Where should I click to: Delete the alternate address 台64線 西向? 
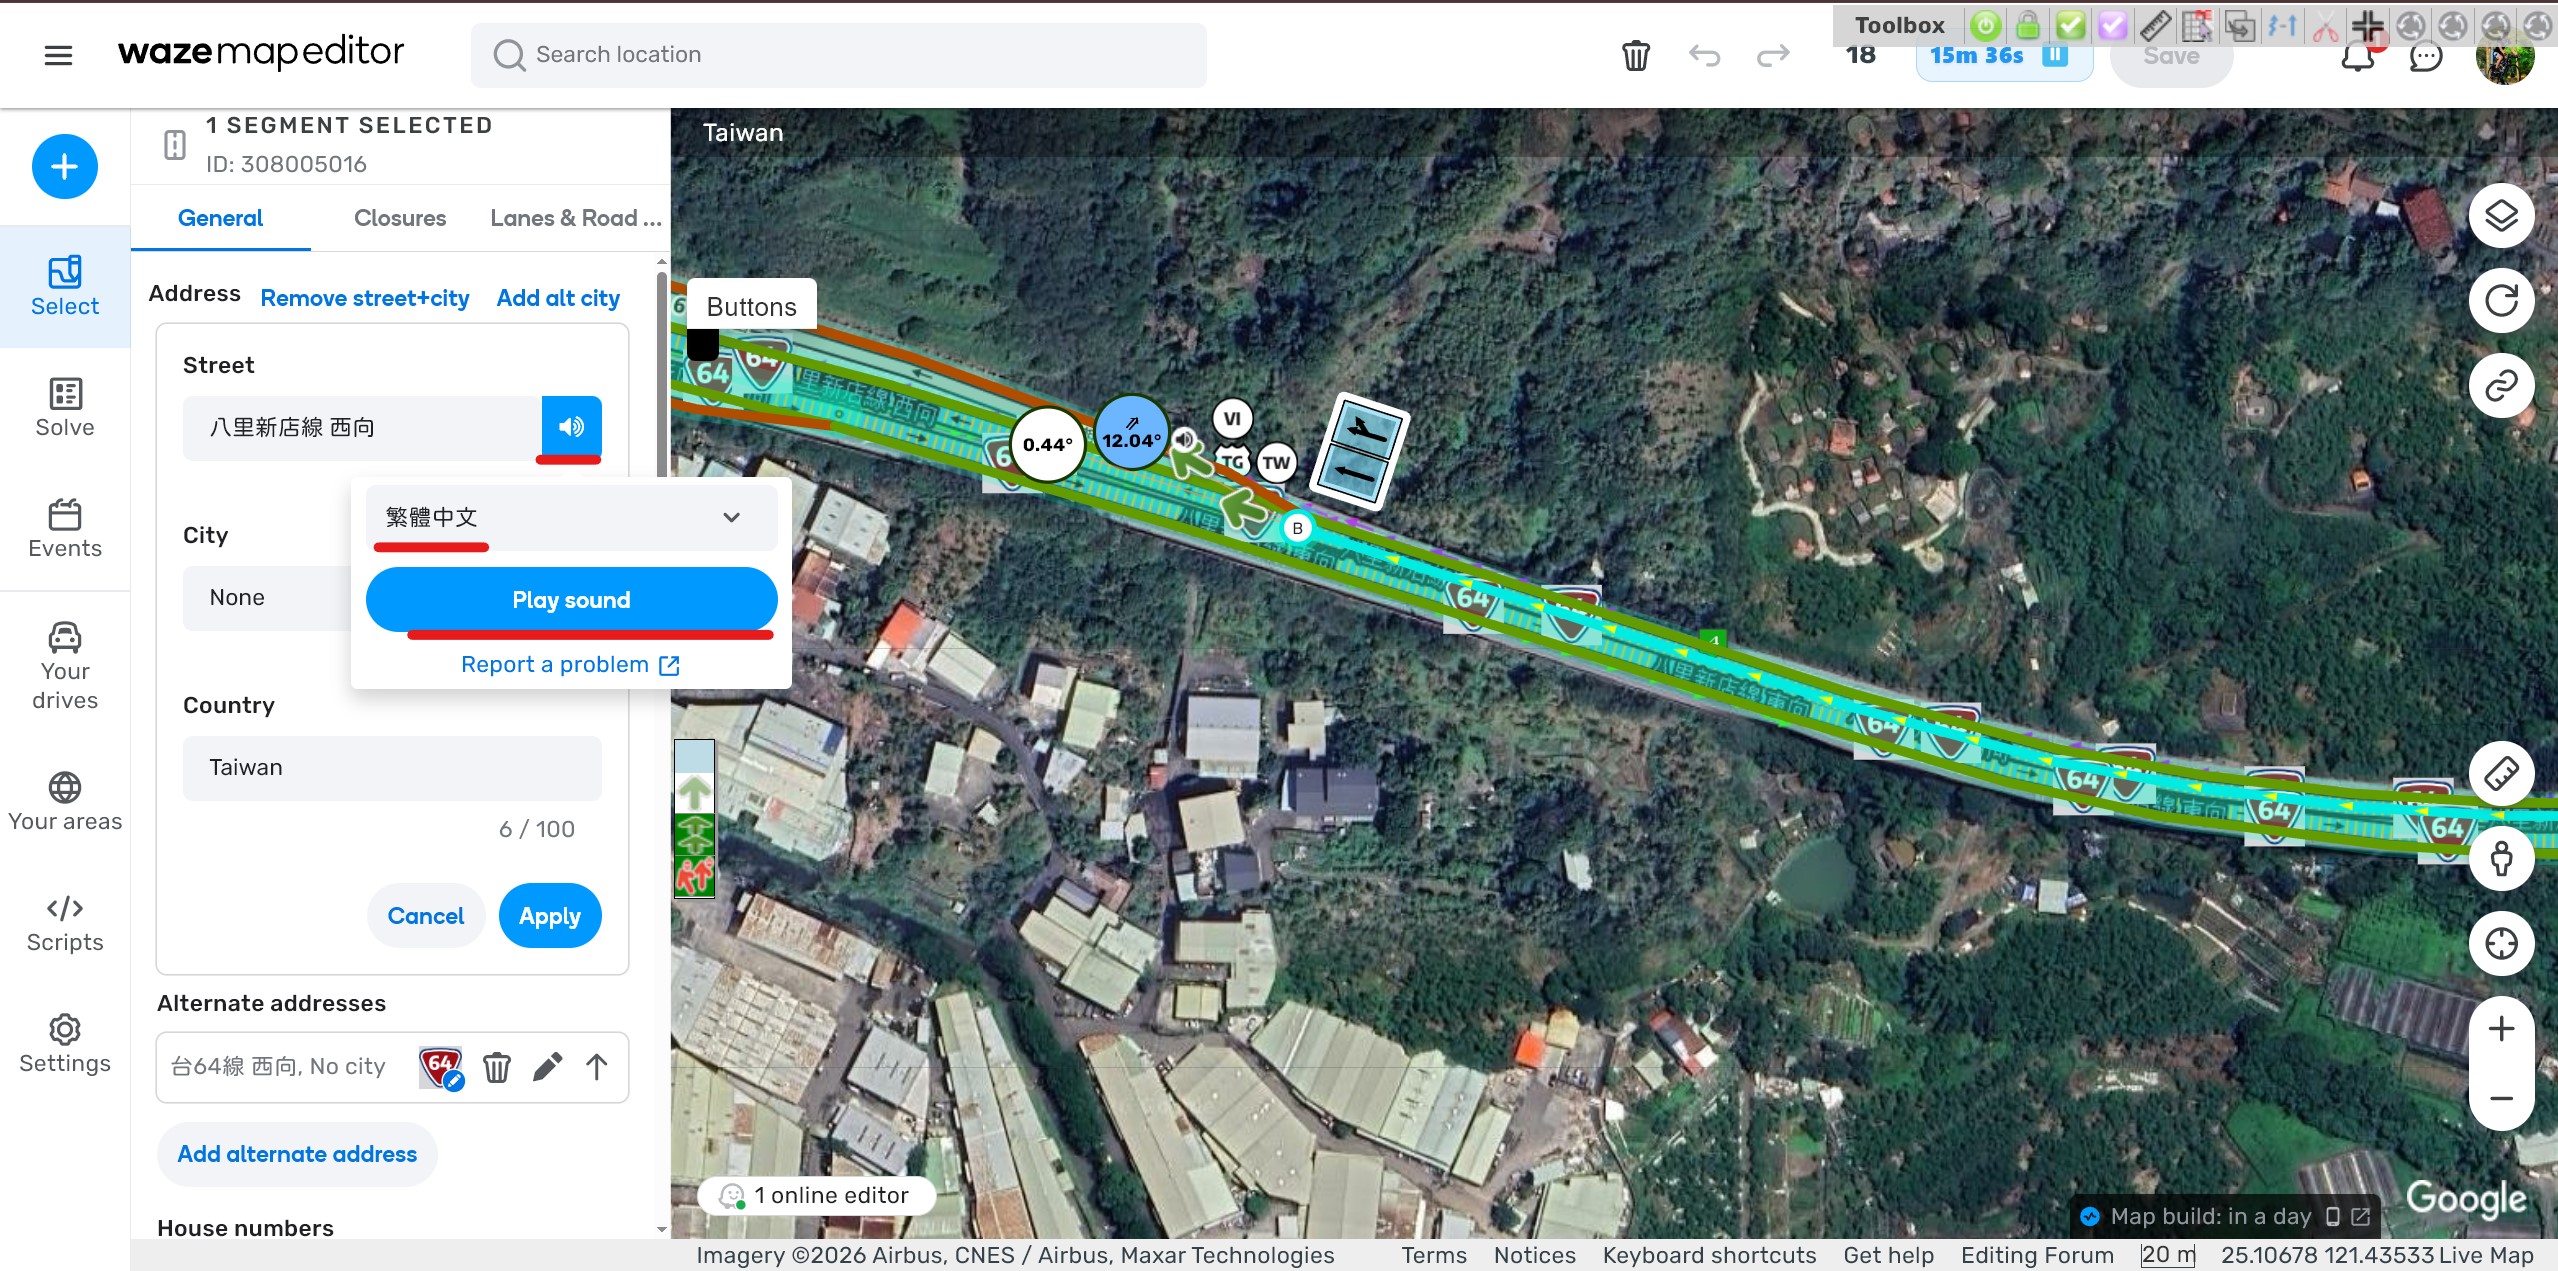(496, 1067)
